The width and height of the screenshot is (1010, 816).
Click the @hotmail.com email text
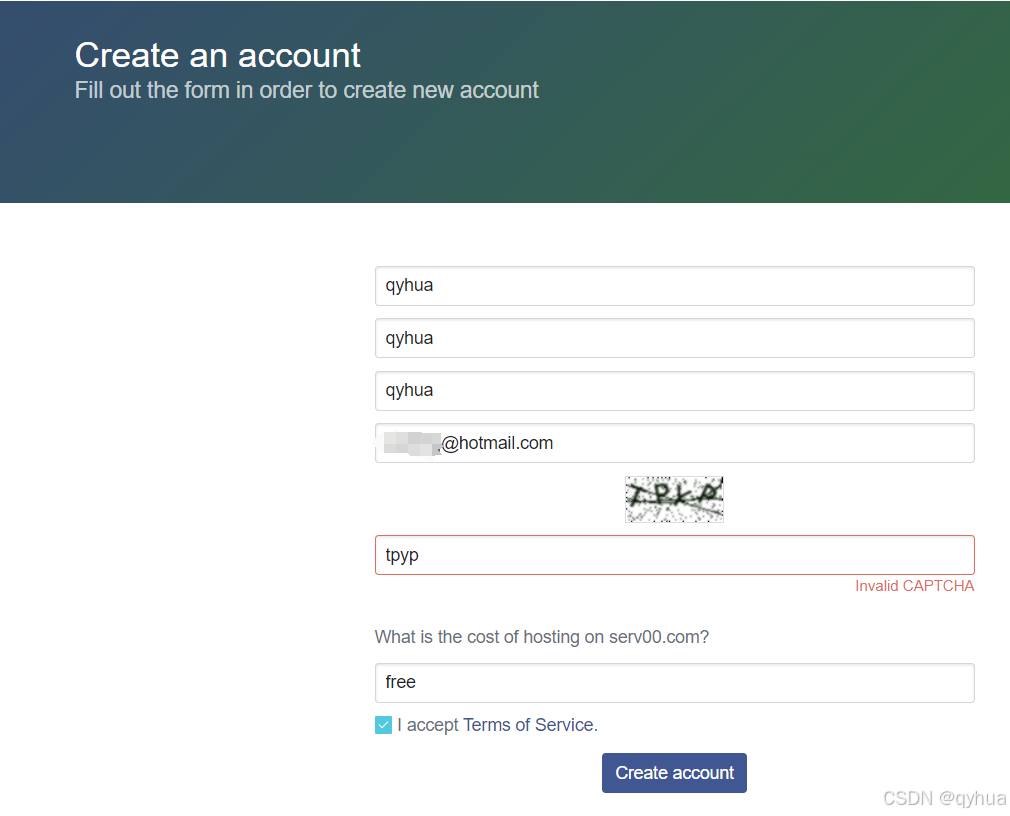(497, 443)
